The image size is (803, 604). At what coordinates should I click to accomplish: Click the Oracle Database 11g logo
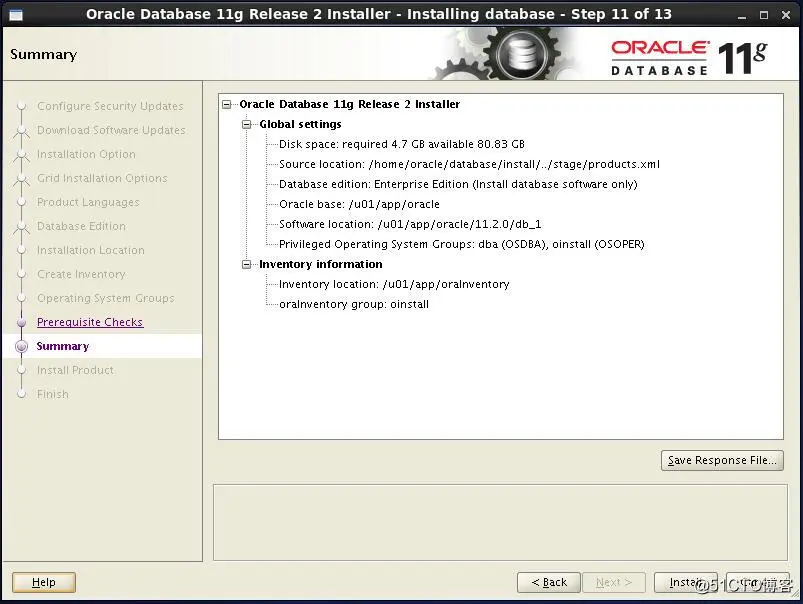pyautogui.click(x=689, y=57)
